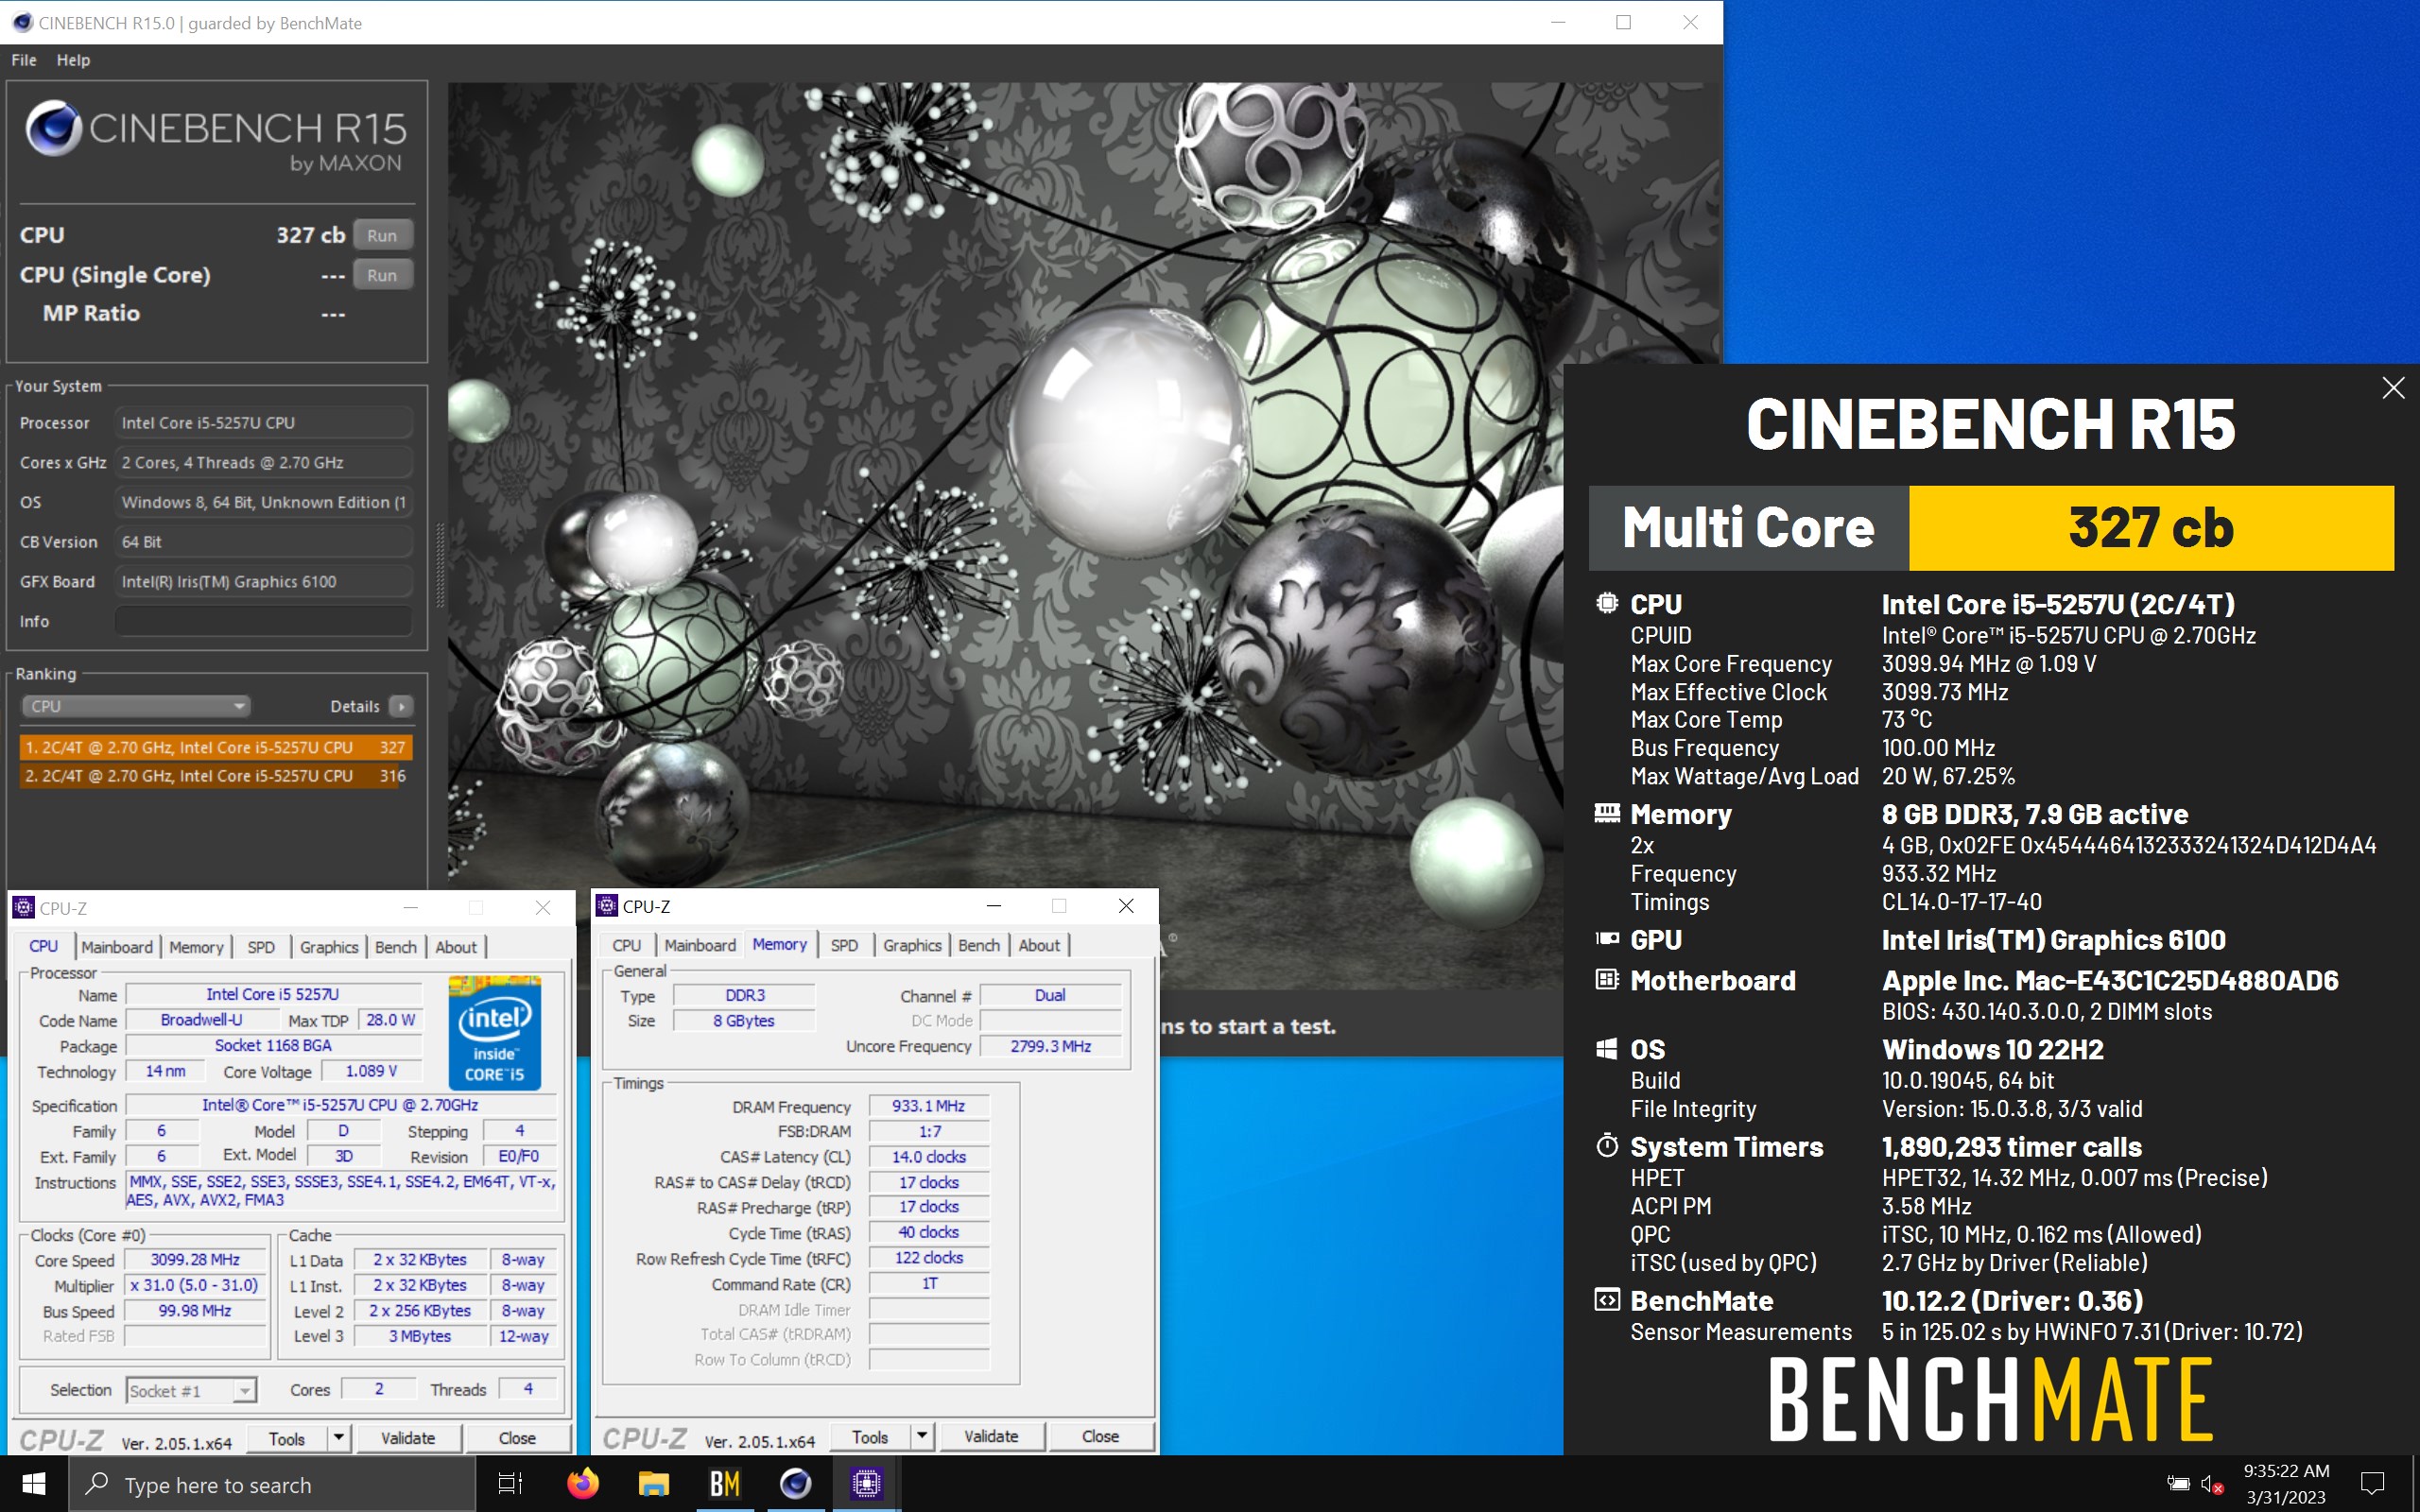Click the BenchMate Motherboard icon
Screen dimensions: 2420x1512
point(1606,980)
